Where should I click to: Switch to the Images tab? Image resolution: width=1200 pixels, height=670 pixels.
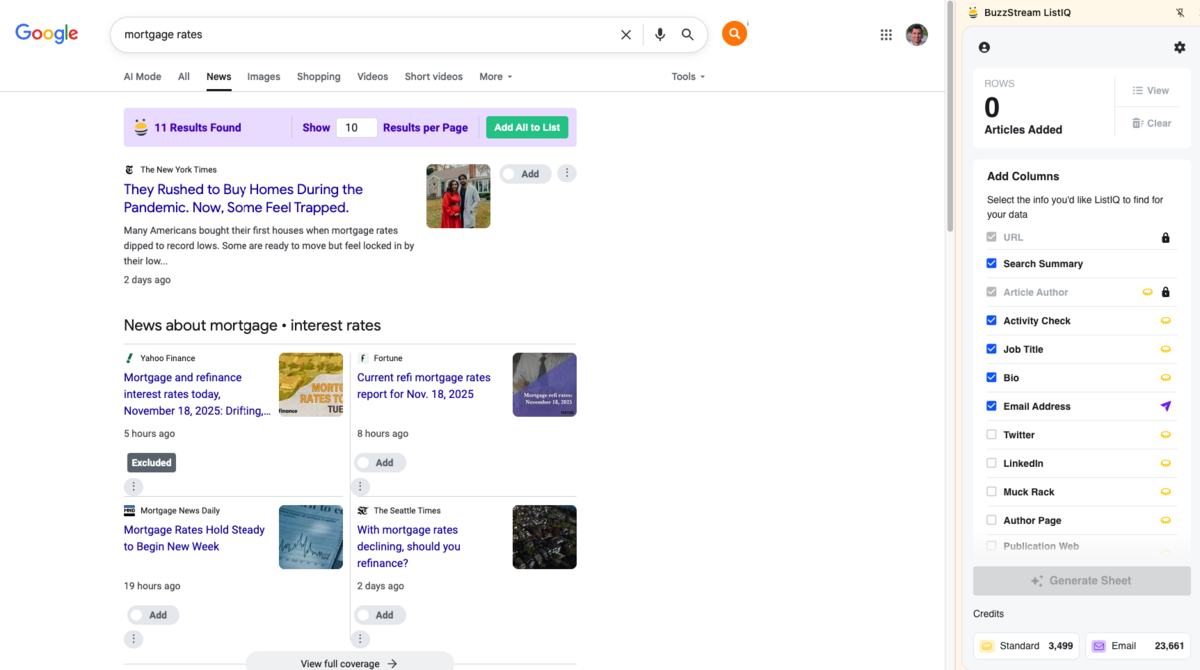[x=264, y=77]
